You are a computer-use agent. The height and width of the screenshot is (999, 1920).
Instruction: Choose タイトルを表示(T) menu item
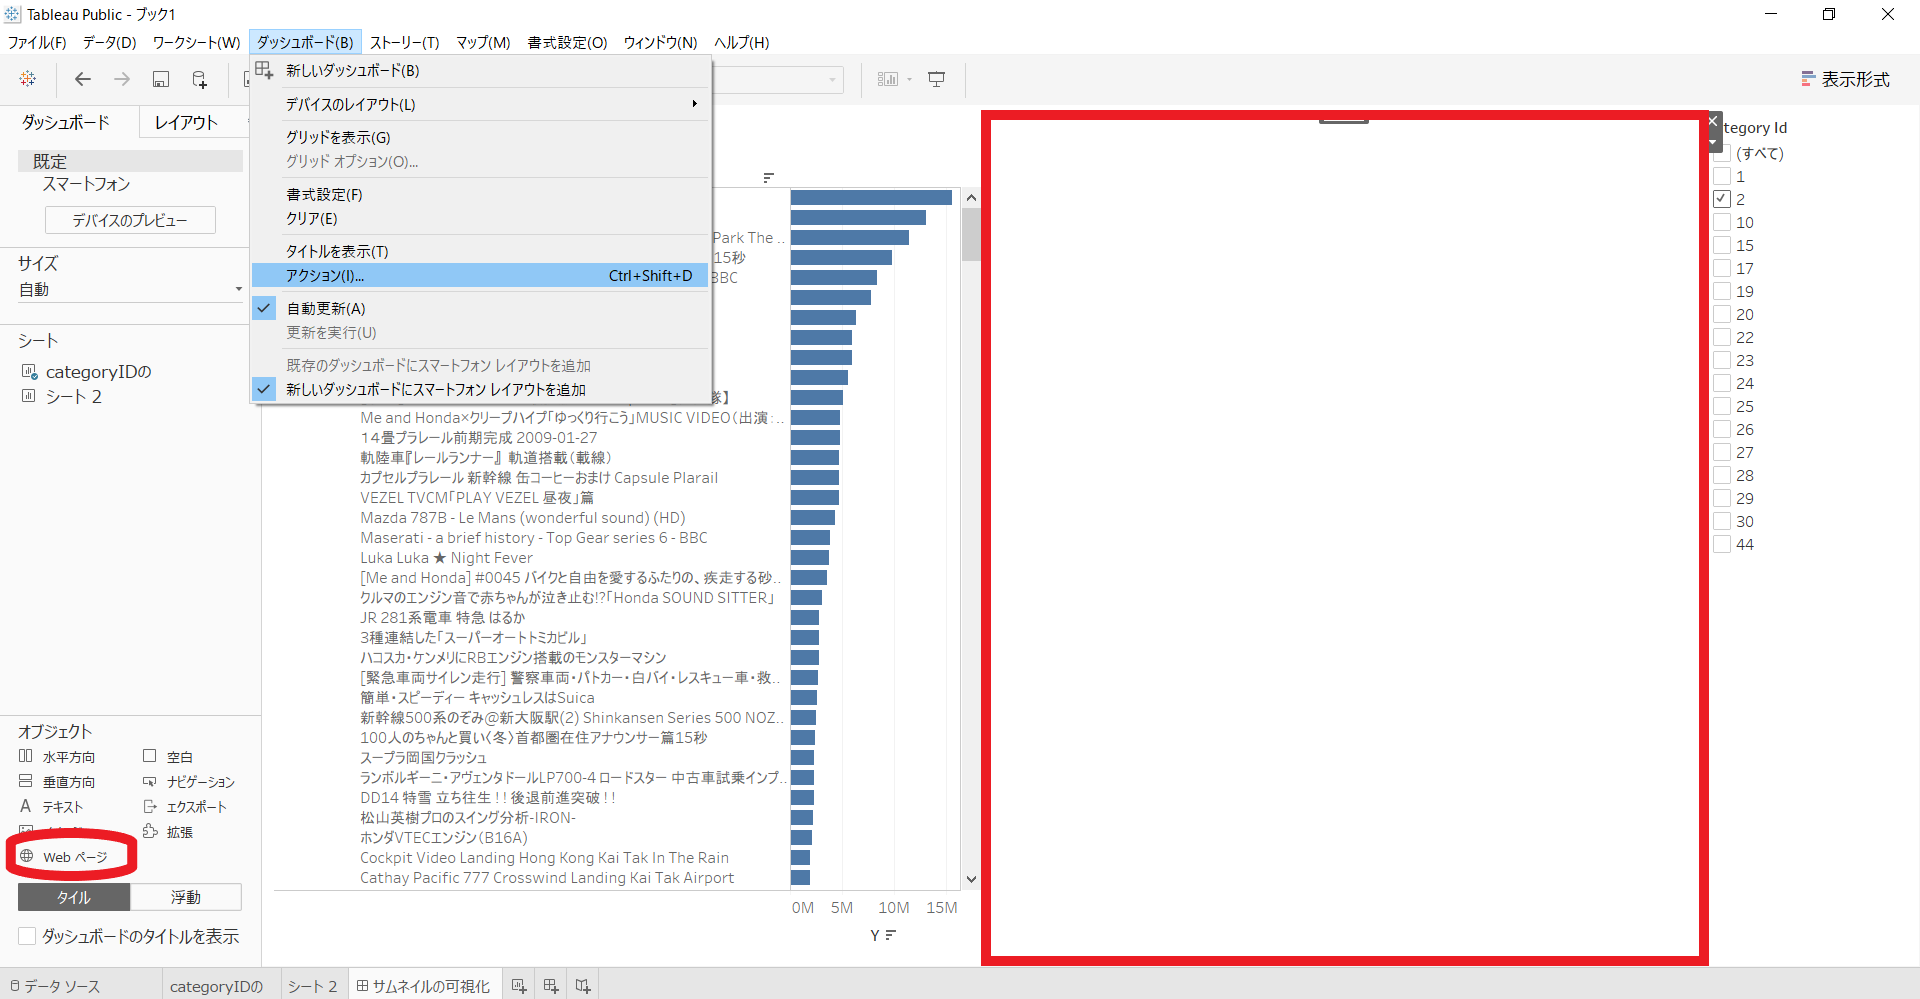tap(480, 252)
